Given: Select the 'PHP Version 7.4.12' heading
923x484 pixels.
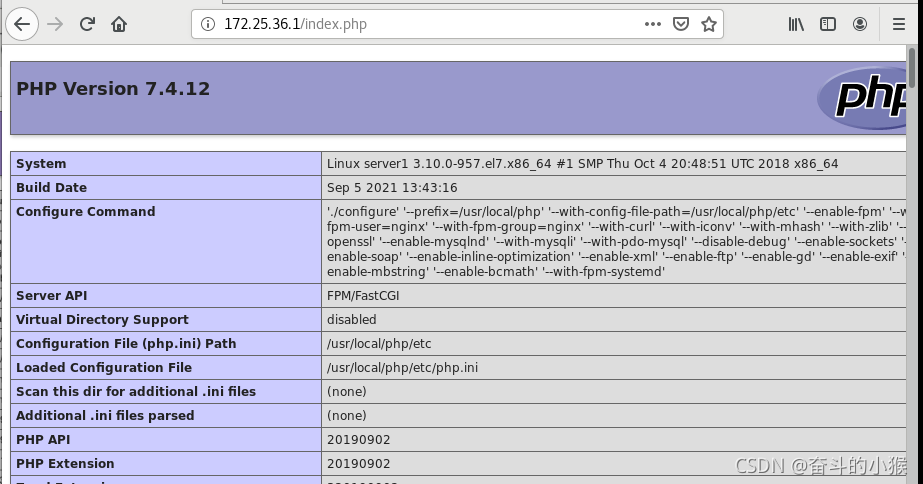Looking at the screenshot, I should 113,89.
